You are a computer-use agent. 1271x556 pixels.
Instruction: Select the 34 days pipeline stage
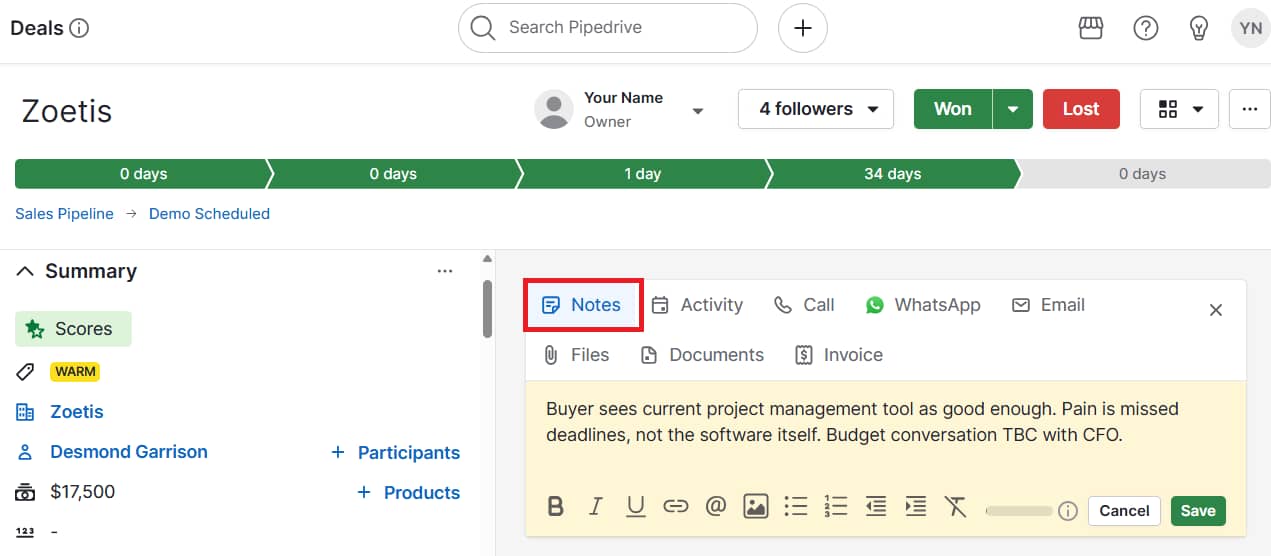[893, 174]
